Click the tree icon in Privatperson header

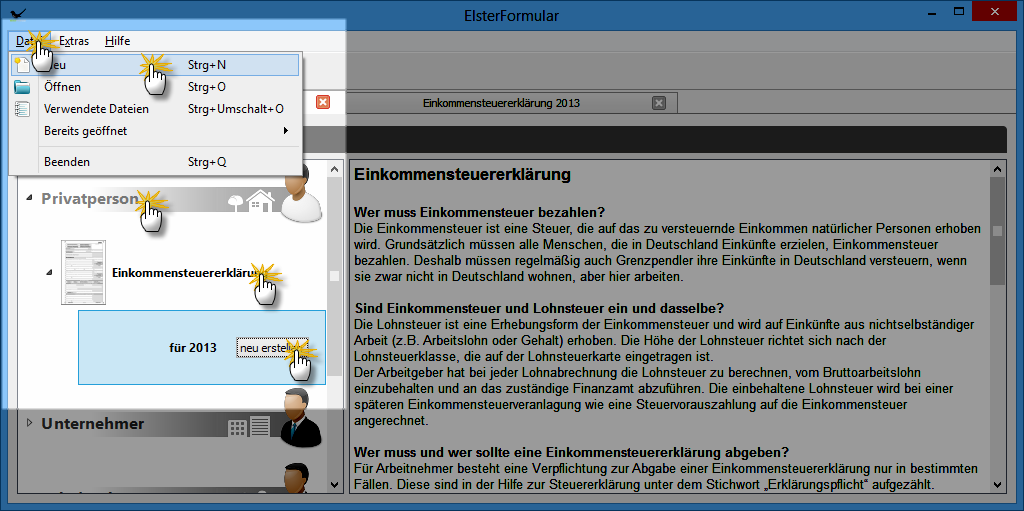pyautogui.click(x=236, y=203)
